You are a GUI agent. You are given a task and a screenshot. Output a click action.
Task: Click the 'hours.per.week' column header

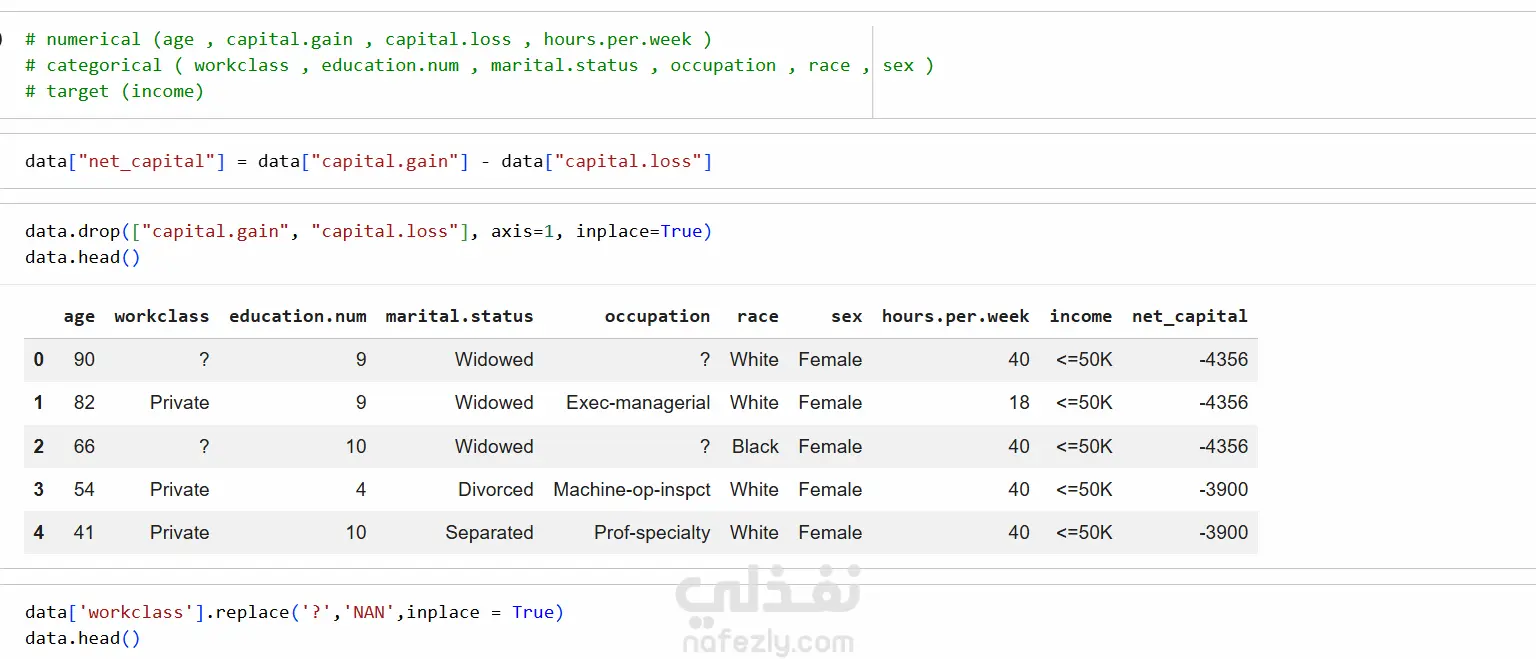pyautogui.click(x=955, y=316)
